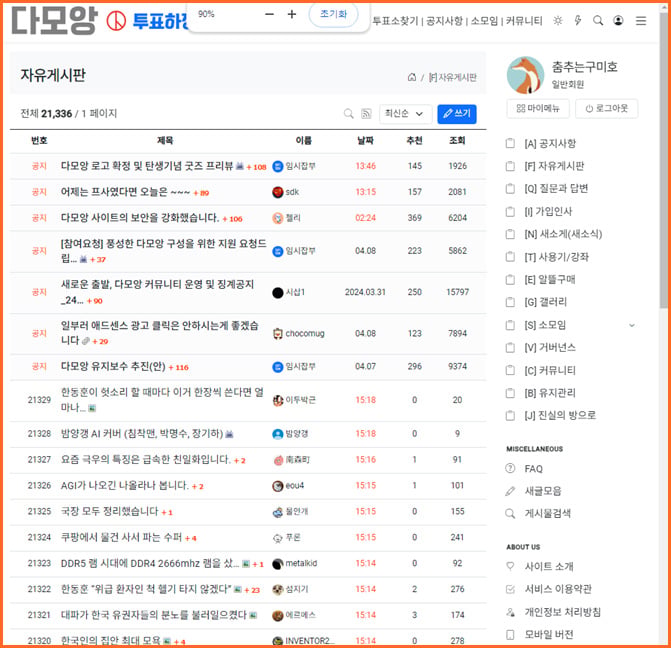Expand the [S] 소모임 submenu chevron
This screenshot has width=671, height=648.
pos(632,325)
